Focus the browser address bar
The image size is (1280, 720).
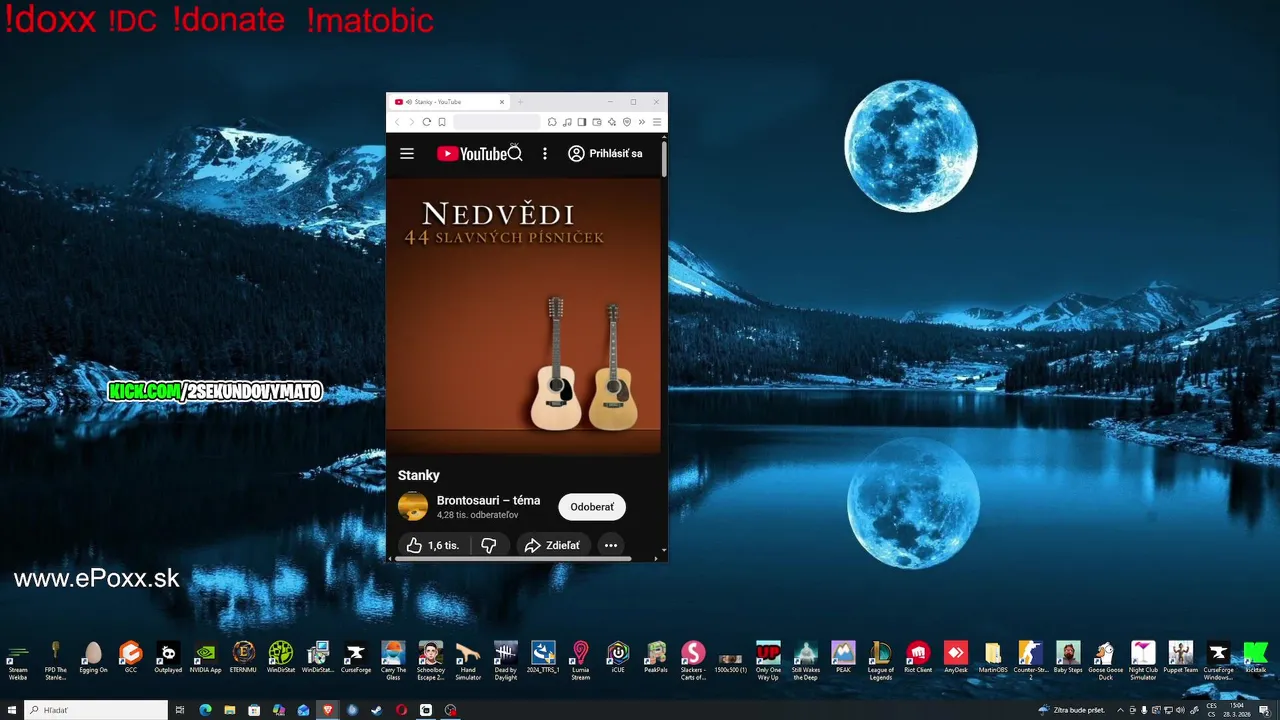496,122
